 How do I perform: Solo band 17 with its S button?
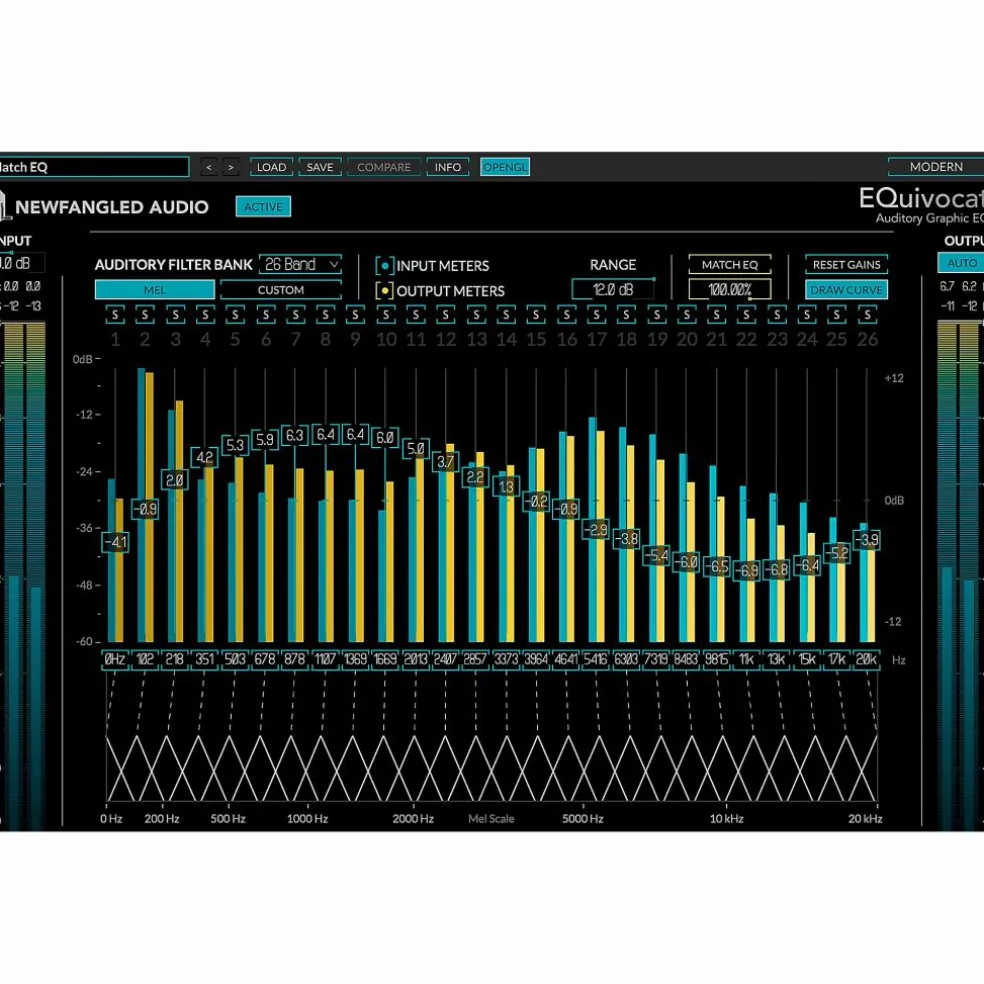(596, 314)
